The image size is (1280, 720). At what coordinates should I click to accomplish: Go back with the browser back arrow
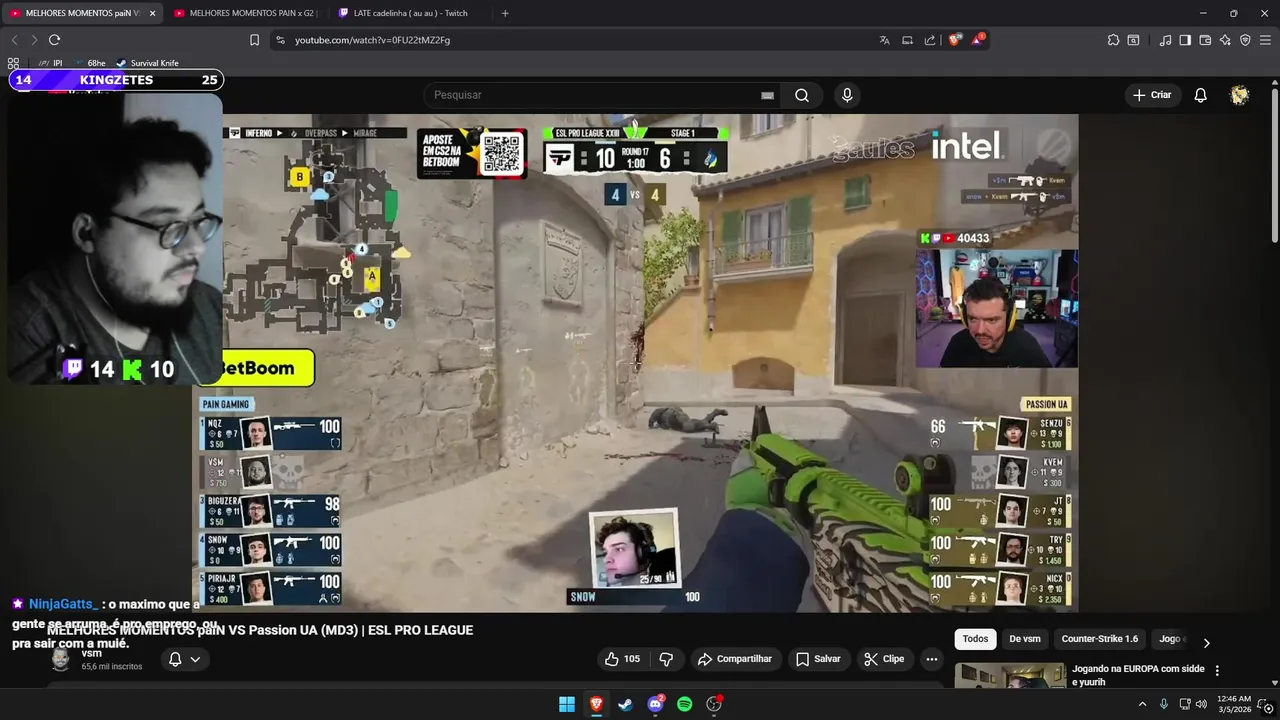click(x=14, y=40)
